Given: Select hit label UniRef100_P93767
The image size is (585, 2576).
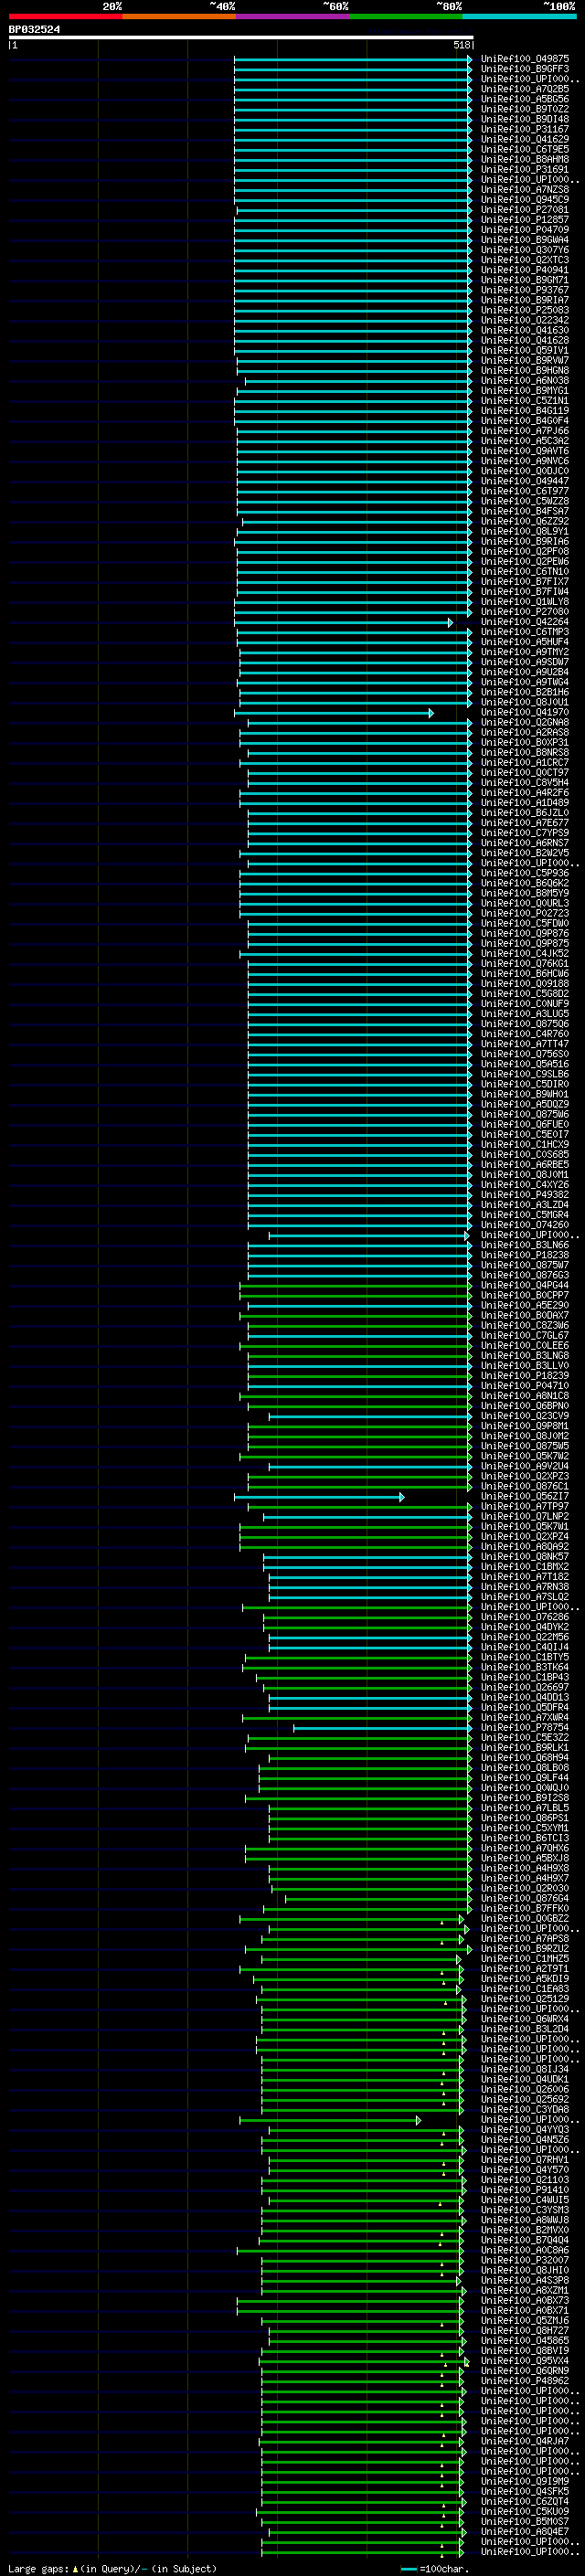Looking at the screenshot, I should 525,290.
